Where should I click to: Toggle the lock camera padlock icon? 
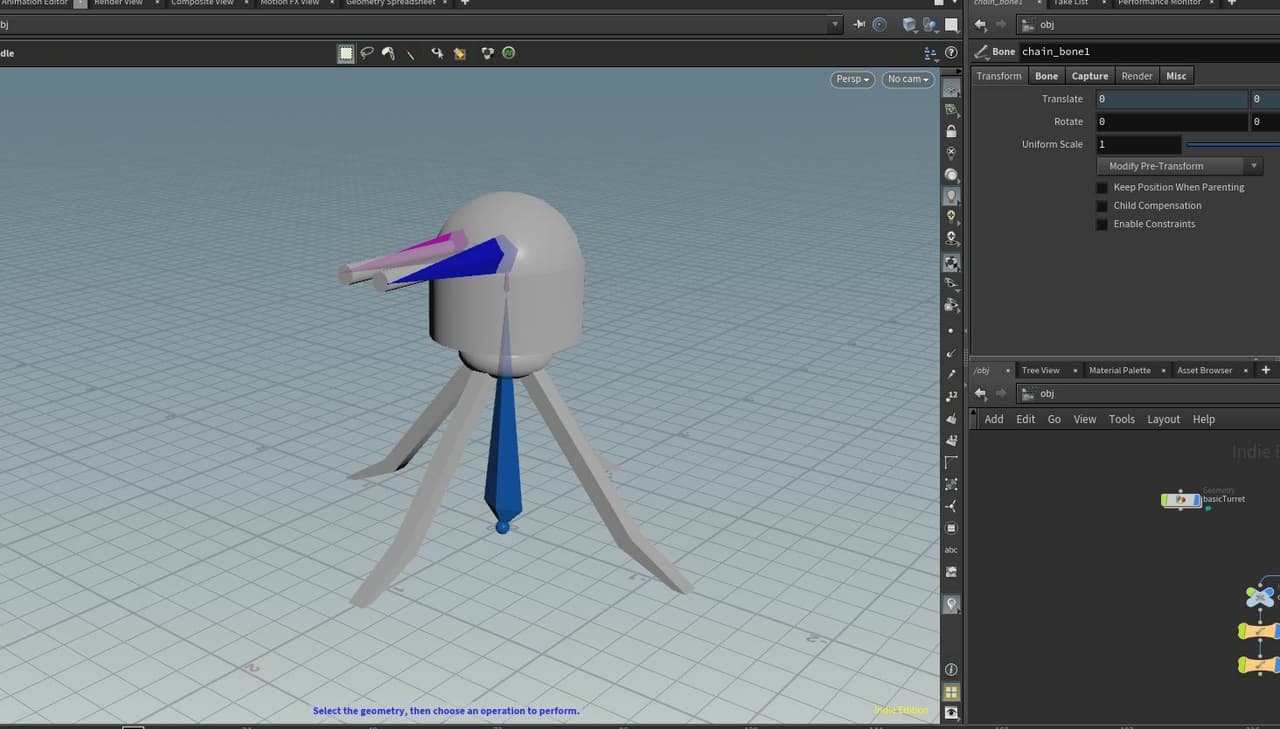pyautogui.click(x=951, y=131)
